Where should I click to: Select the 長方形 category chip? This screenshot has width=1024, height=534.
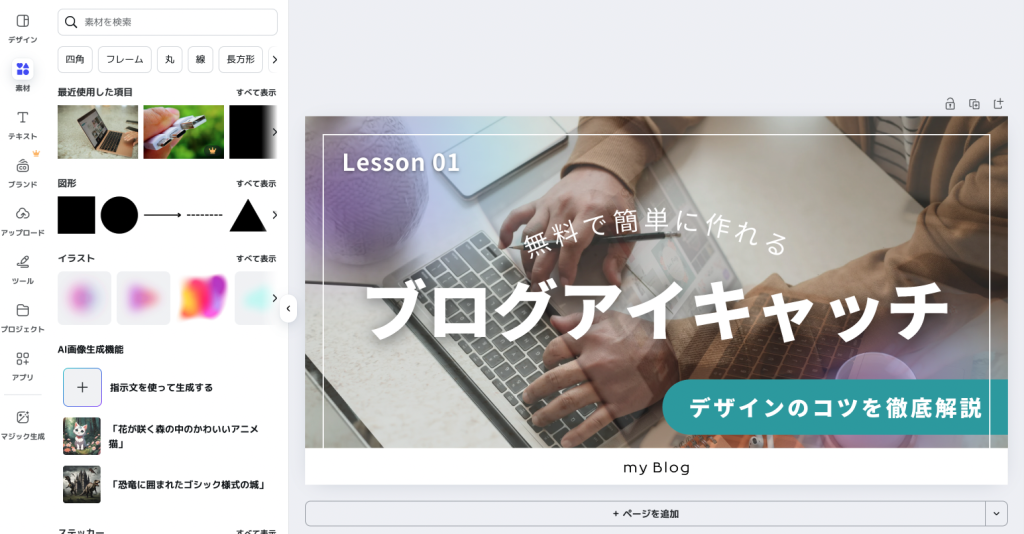(x=240, y=59)
